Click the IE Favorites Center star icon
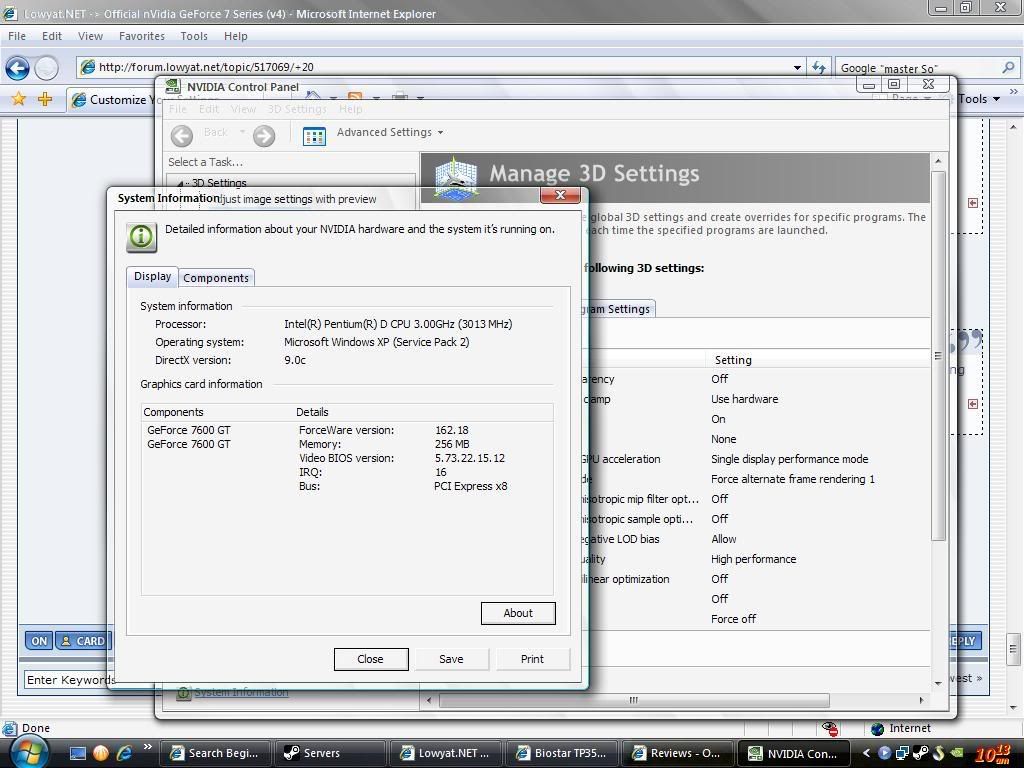The width and height of the screenshot is (1024, 768). click(x=18, y=99)
